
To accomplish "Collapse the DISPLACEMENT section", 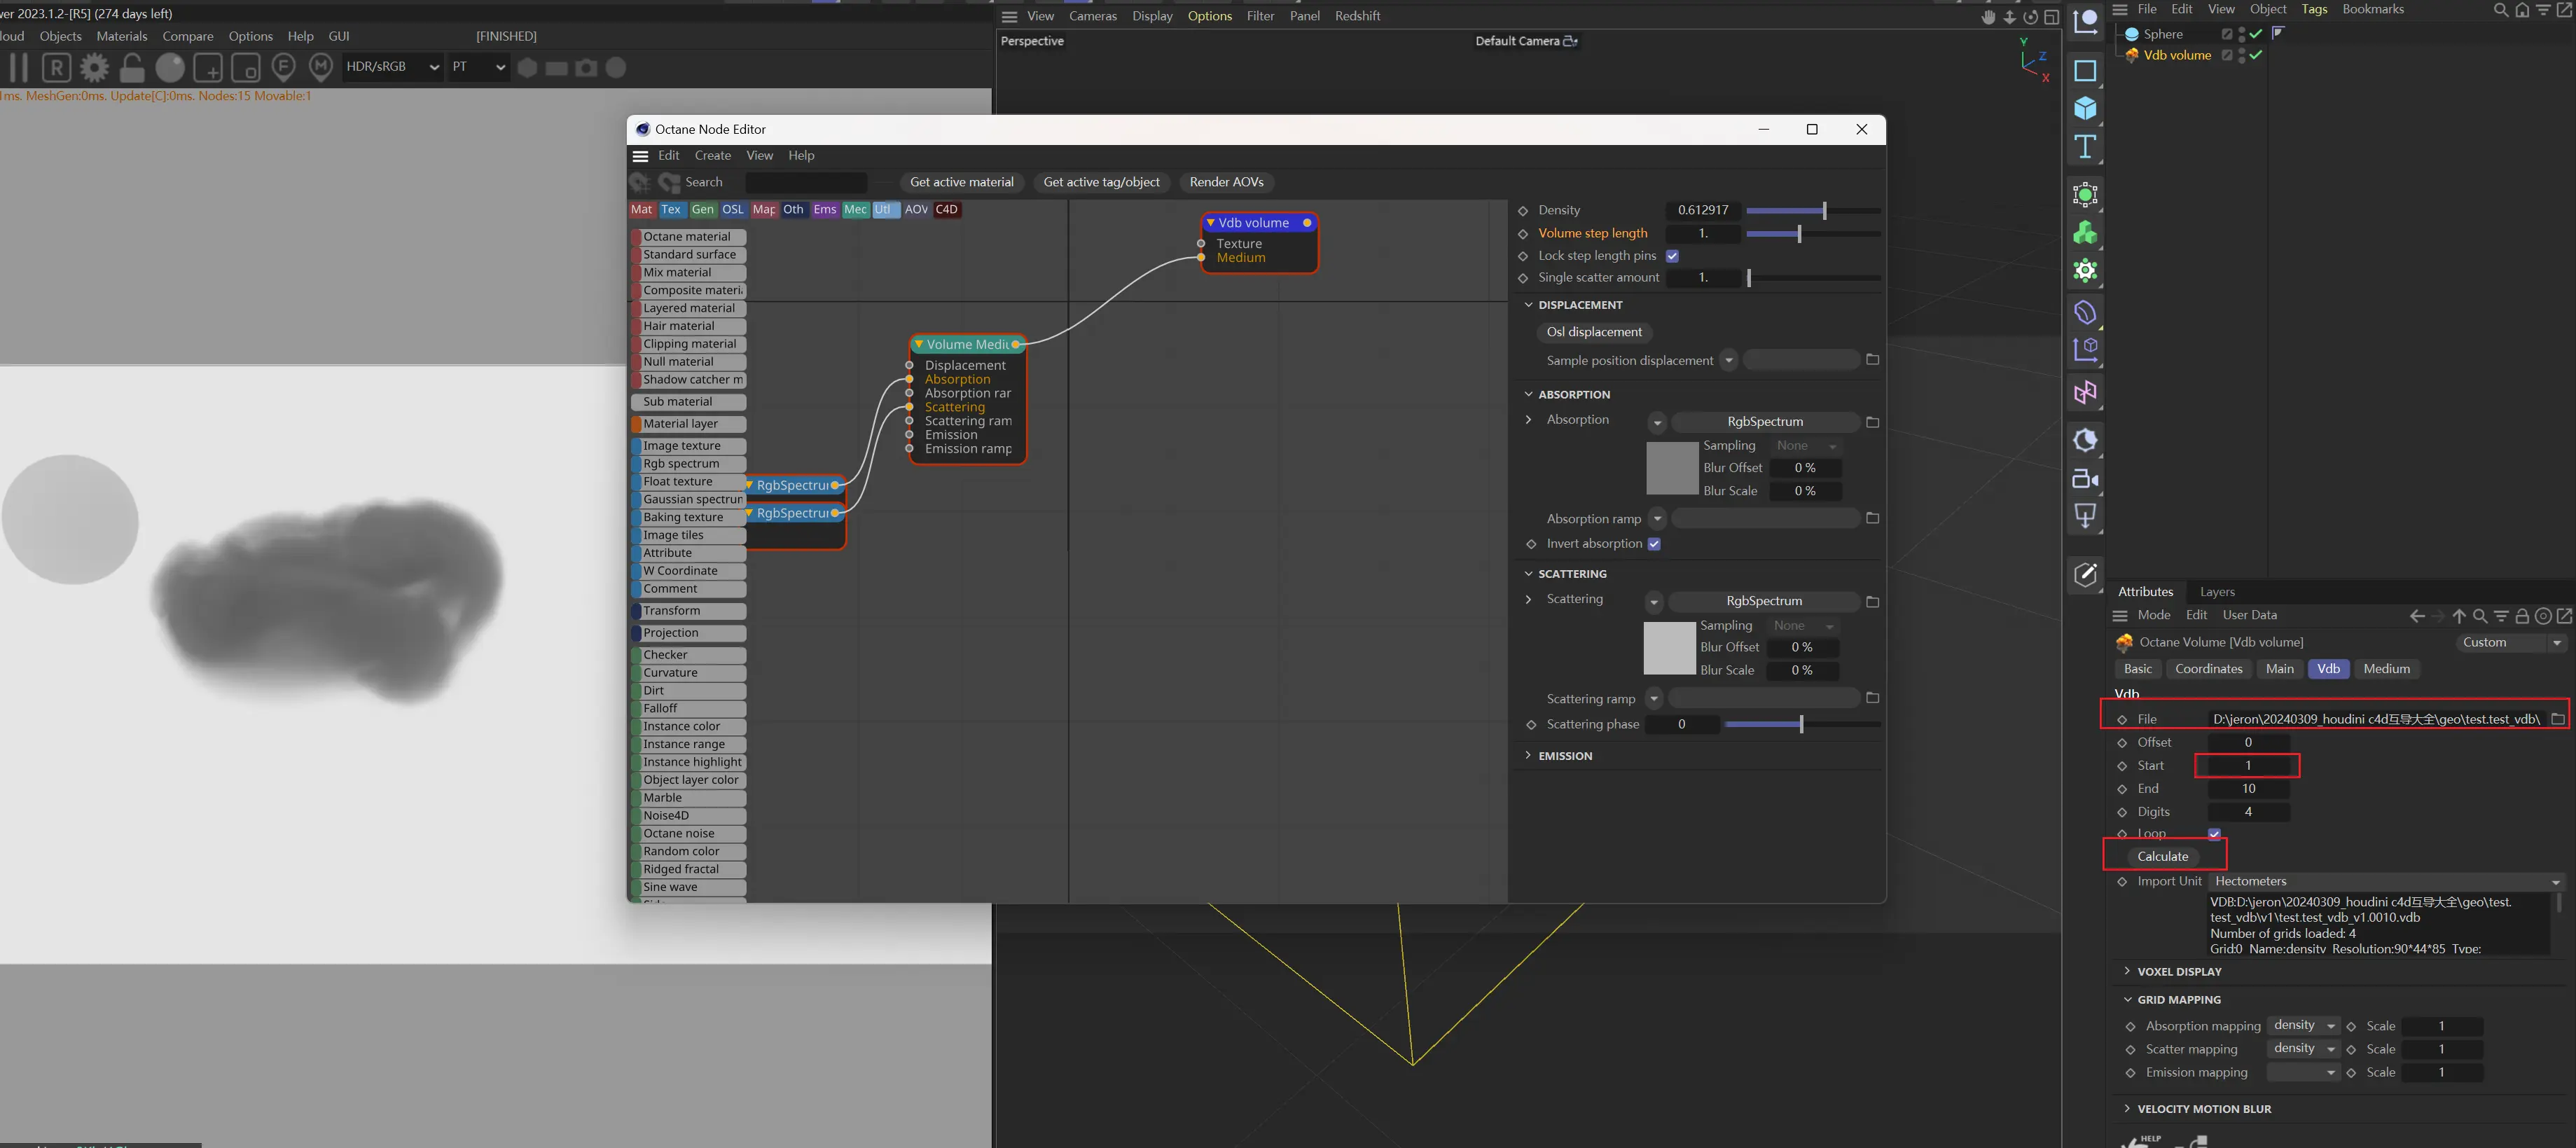I will [1528, 305].
